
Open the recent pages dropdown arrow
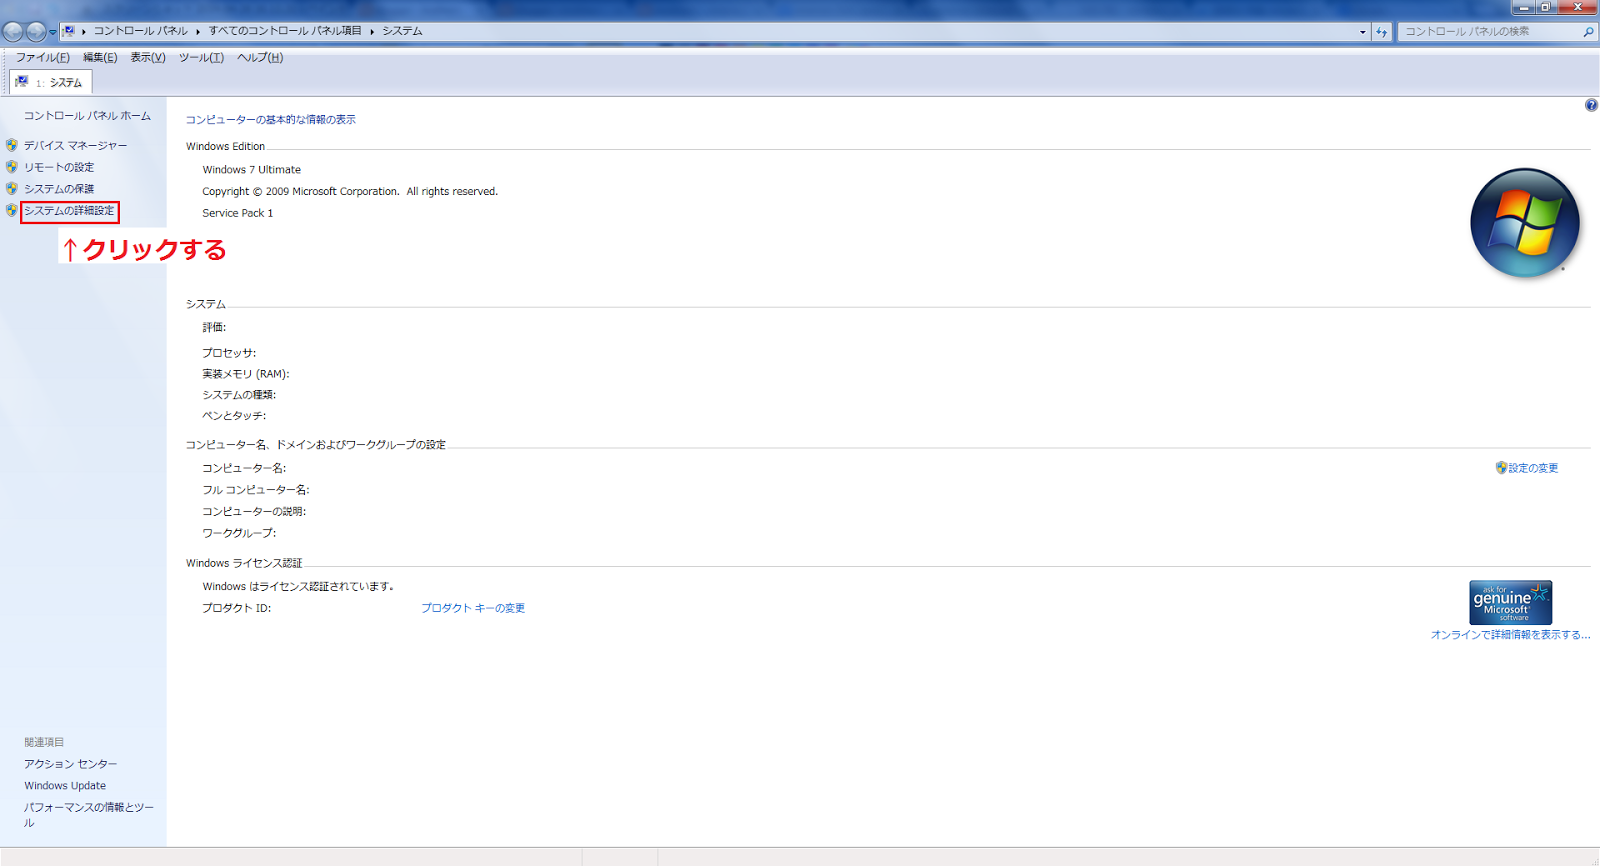pyautogui.click(x=53, y=32)
